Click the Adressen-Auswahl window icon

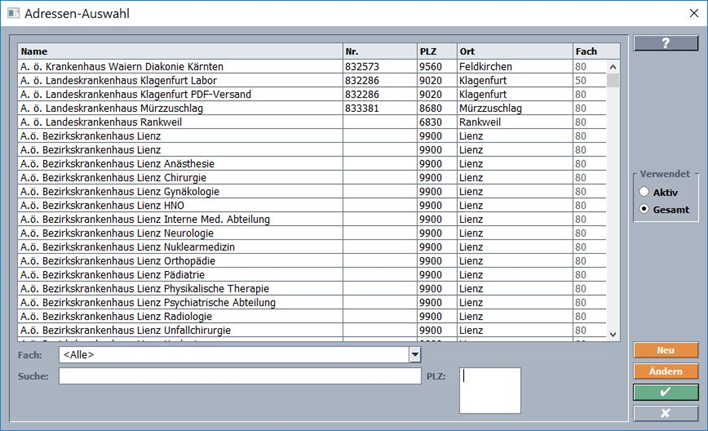pos(14,13)
